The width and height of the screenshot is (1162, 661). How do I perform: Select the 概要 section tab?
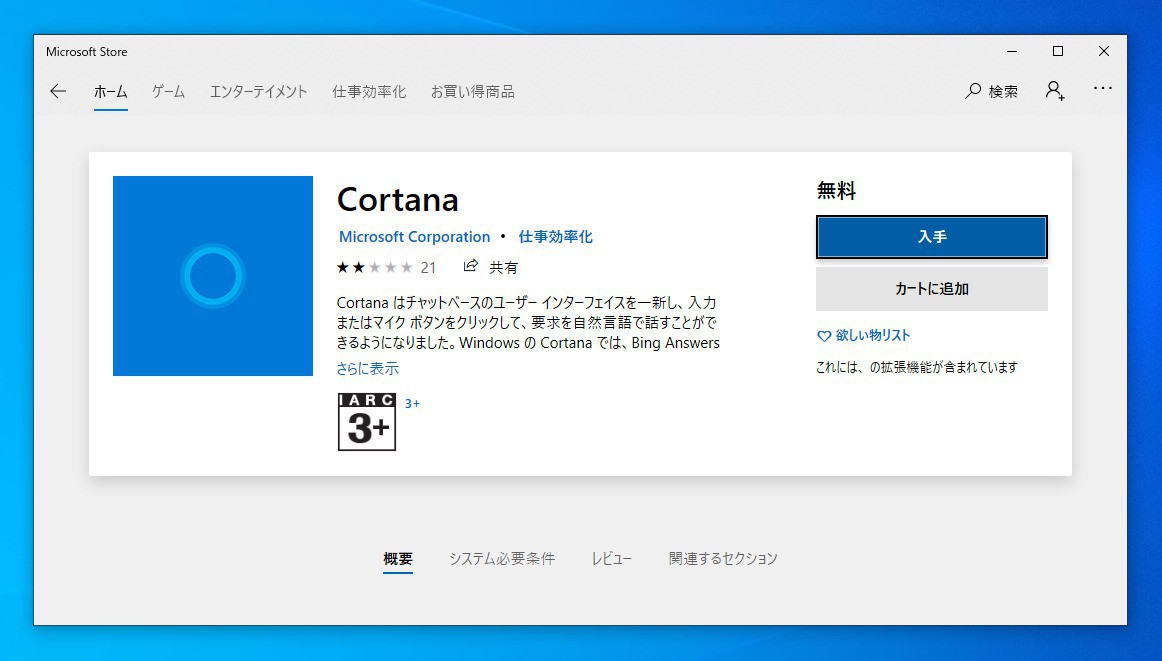pyautogui.click(x=398, y=559)
